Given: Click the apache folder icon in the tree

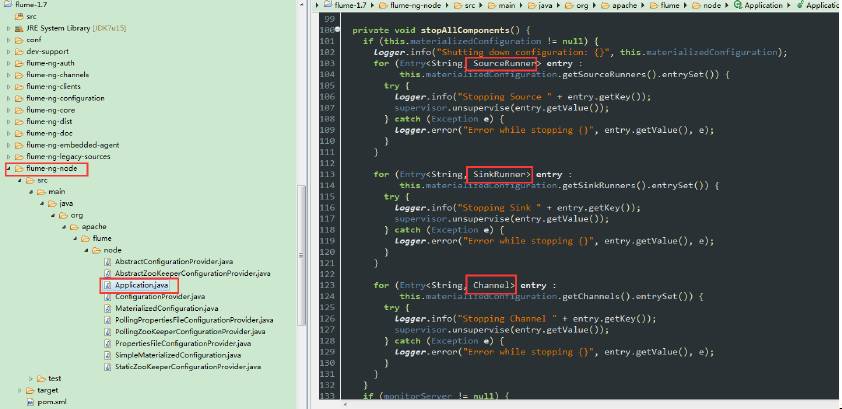Looking at the screenshot, I should click(x=74, y=227).
